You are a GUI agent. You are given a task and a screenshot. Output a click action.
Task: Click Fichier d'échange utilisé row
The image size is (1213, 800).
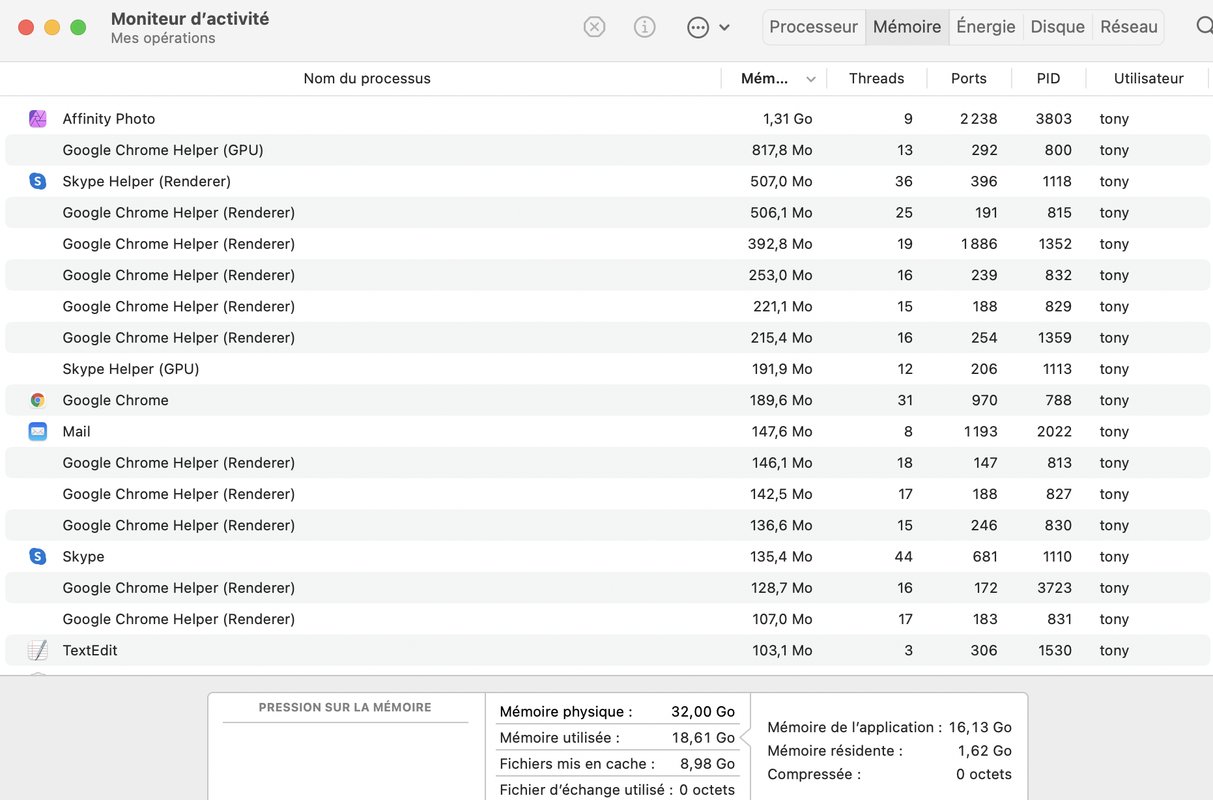(617, 790)
